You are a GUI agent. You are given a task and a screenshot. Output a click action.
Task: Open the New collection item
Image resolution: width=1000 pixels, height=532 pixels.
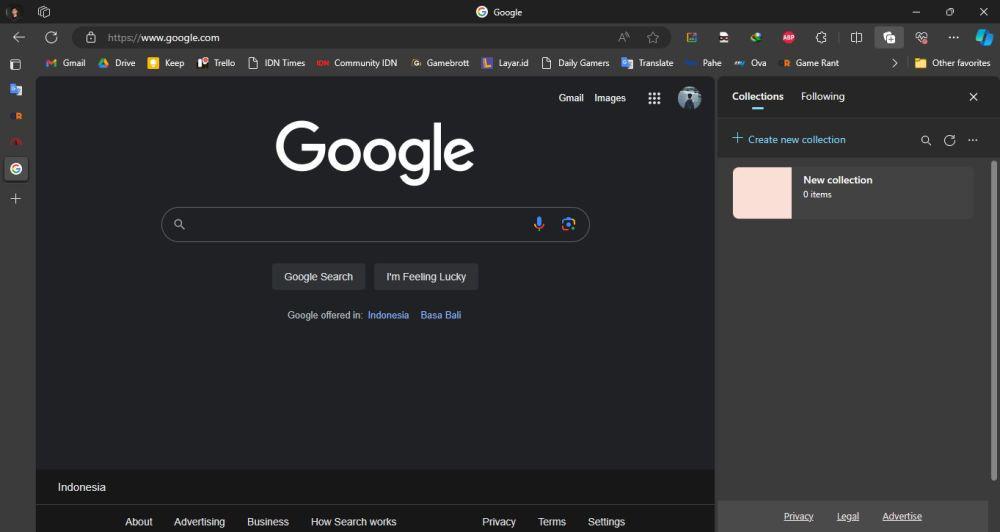pyautogui.click(x=853, y=193)
